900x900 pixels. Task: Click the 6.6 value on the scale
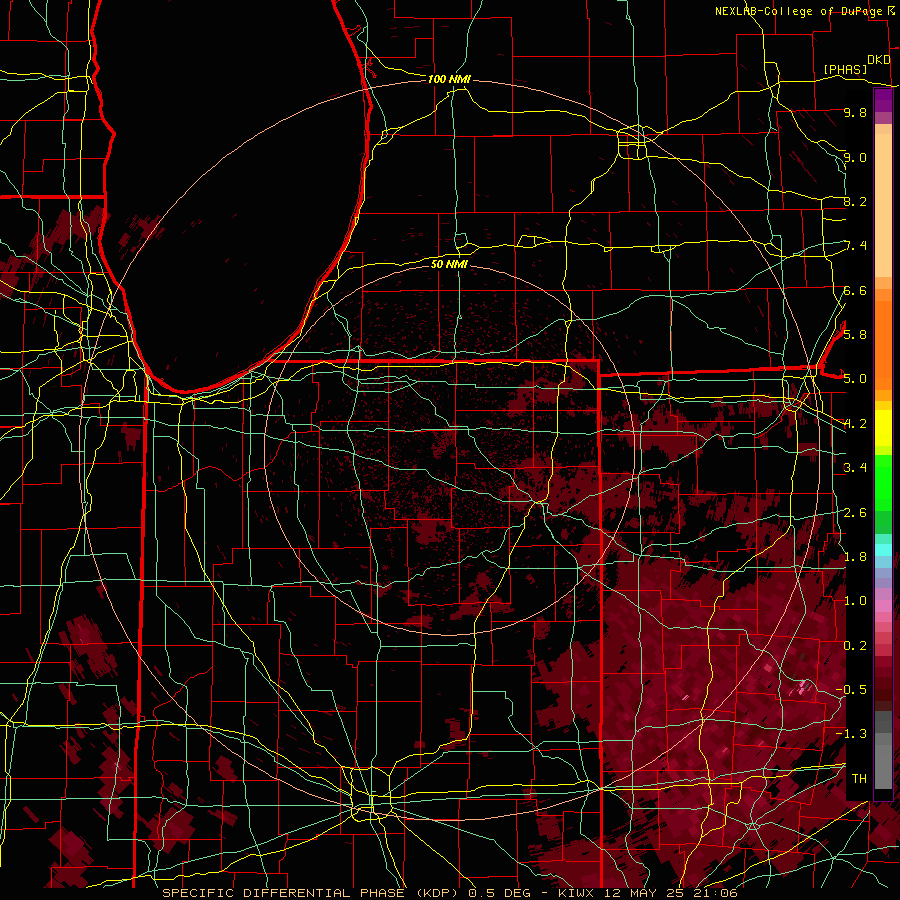click(x=855, y=291)
